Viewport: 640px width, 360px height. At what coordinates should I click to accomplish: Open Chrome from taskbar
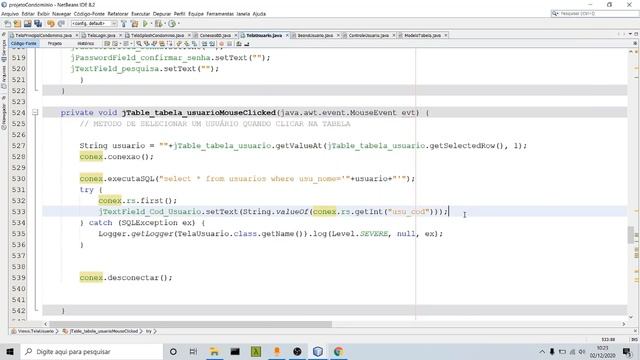click(x=338, y=351)
